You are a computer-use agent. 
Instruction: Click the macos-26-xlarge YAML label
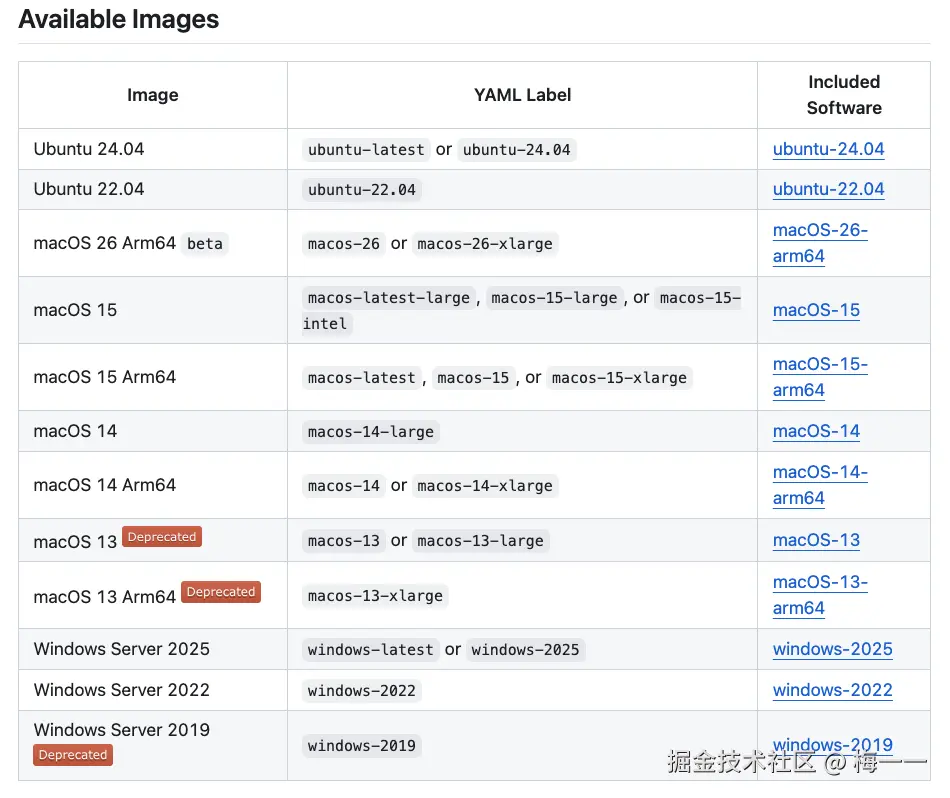(485, 244)
